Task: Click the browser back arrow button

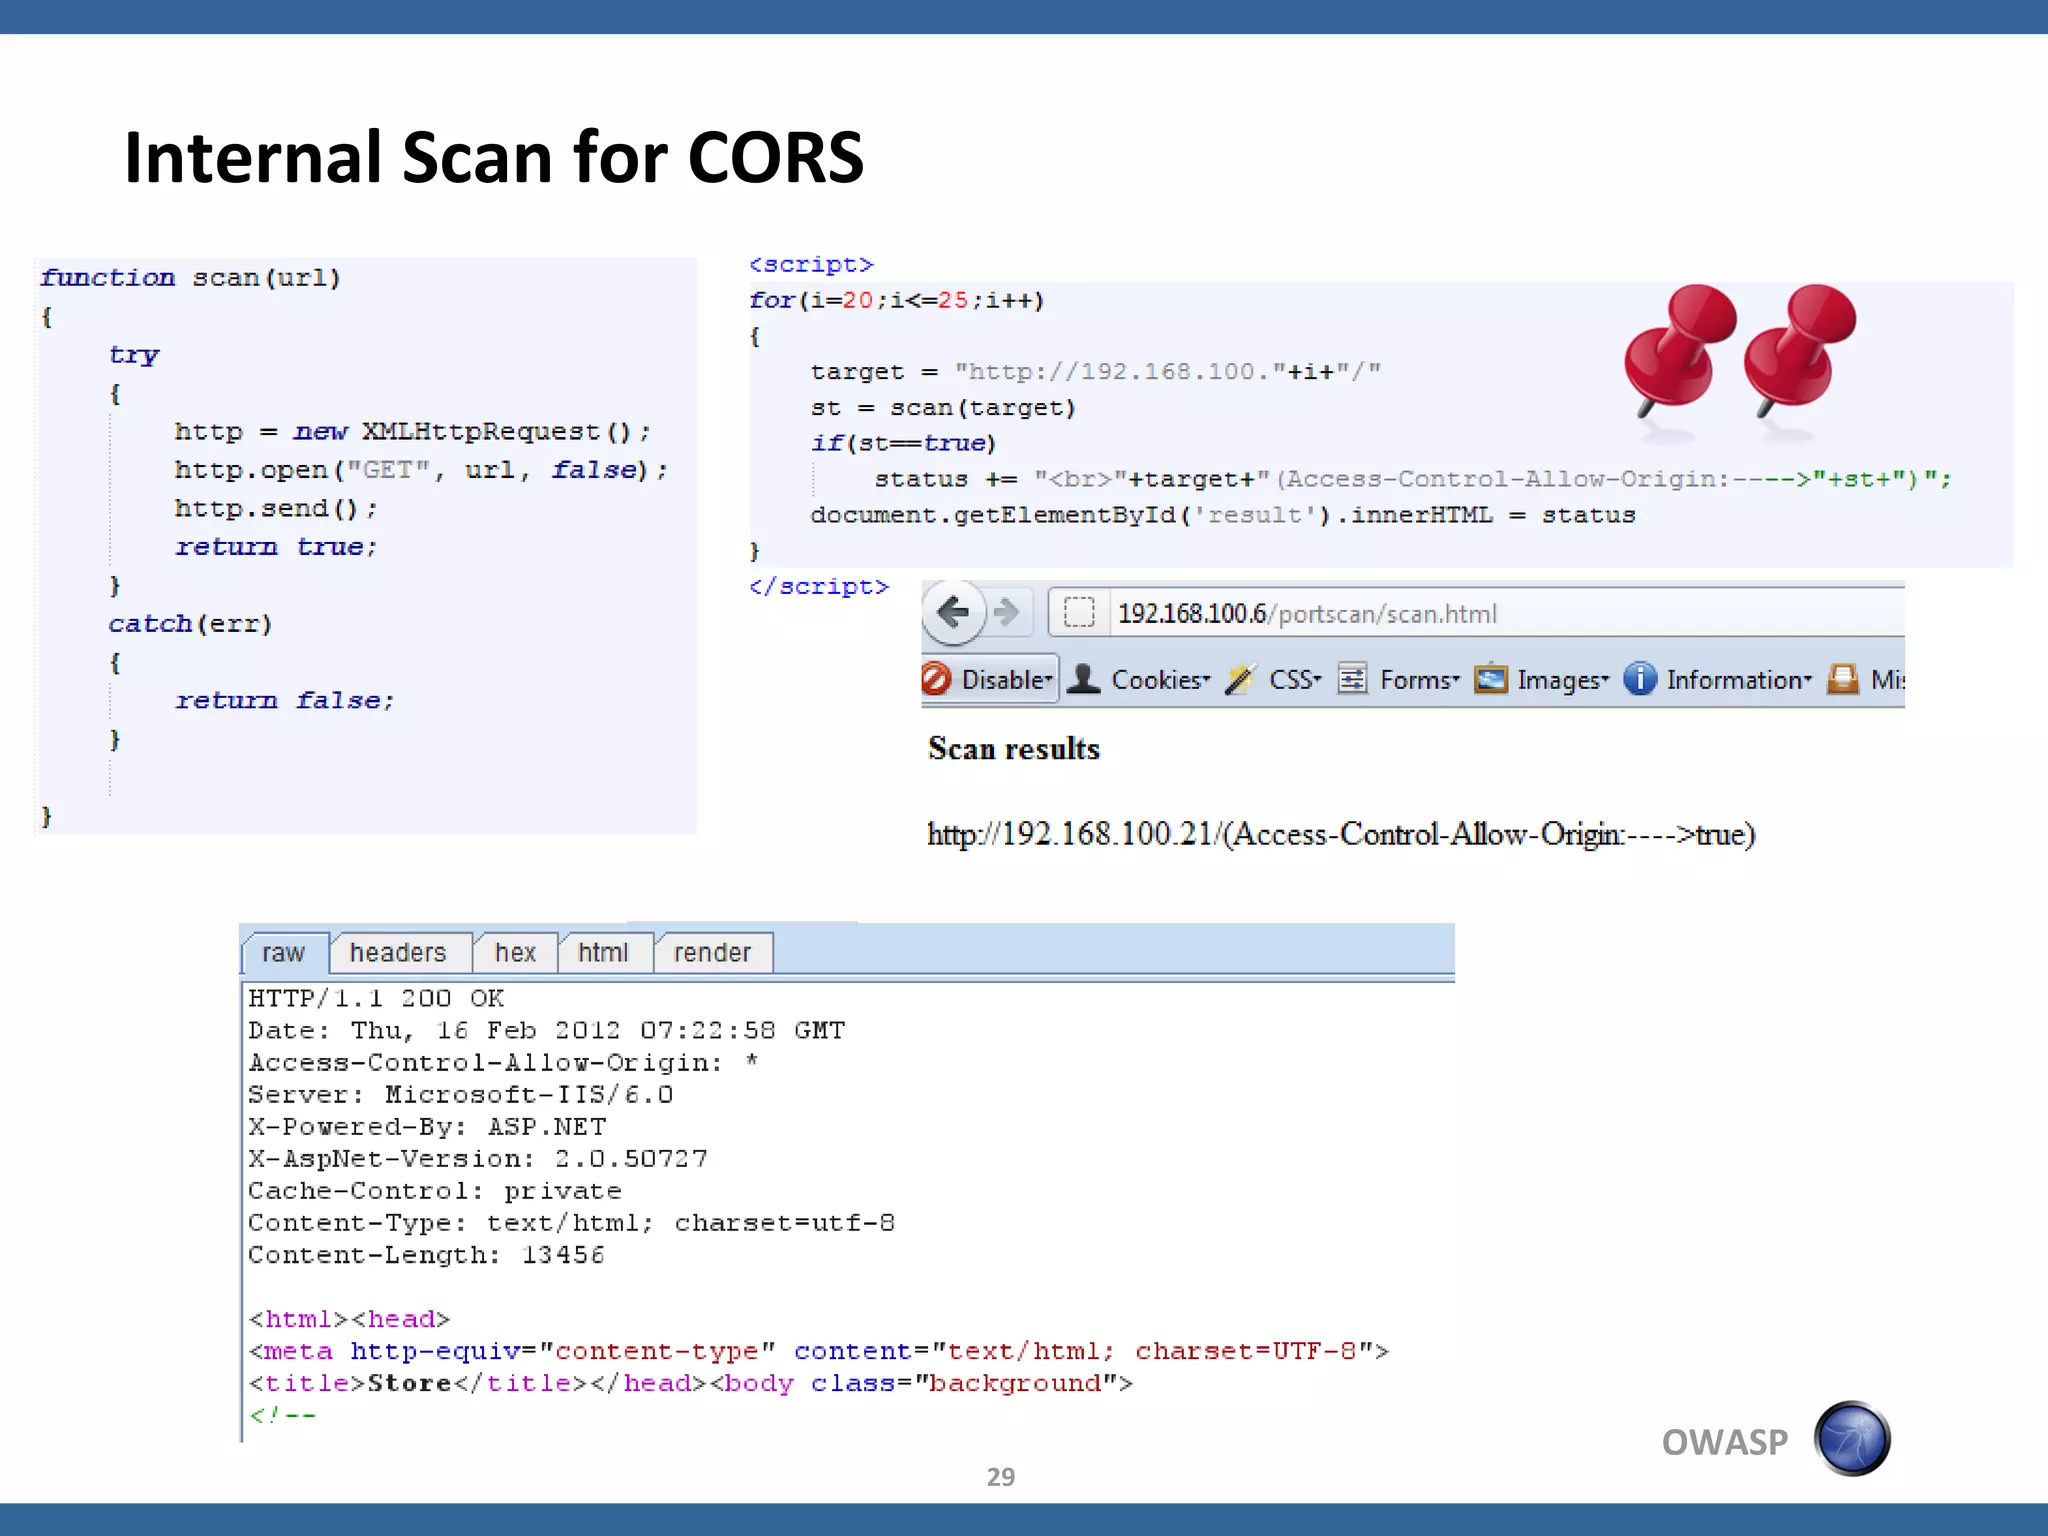Action: click(x=953, y=611)
